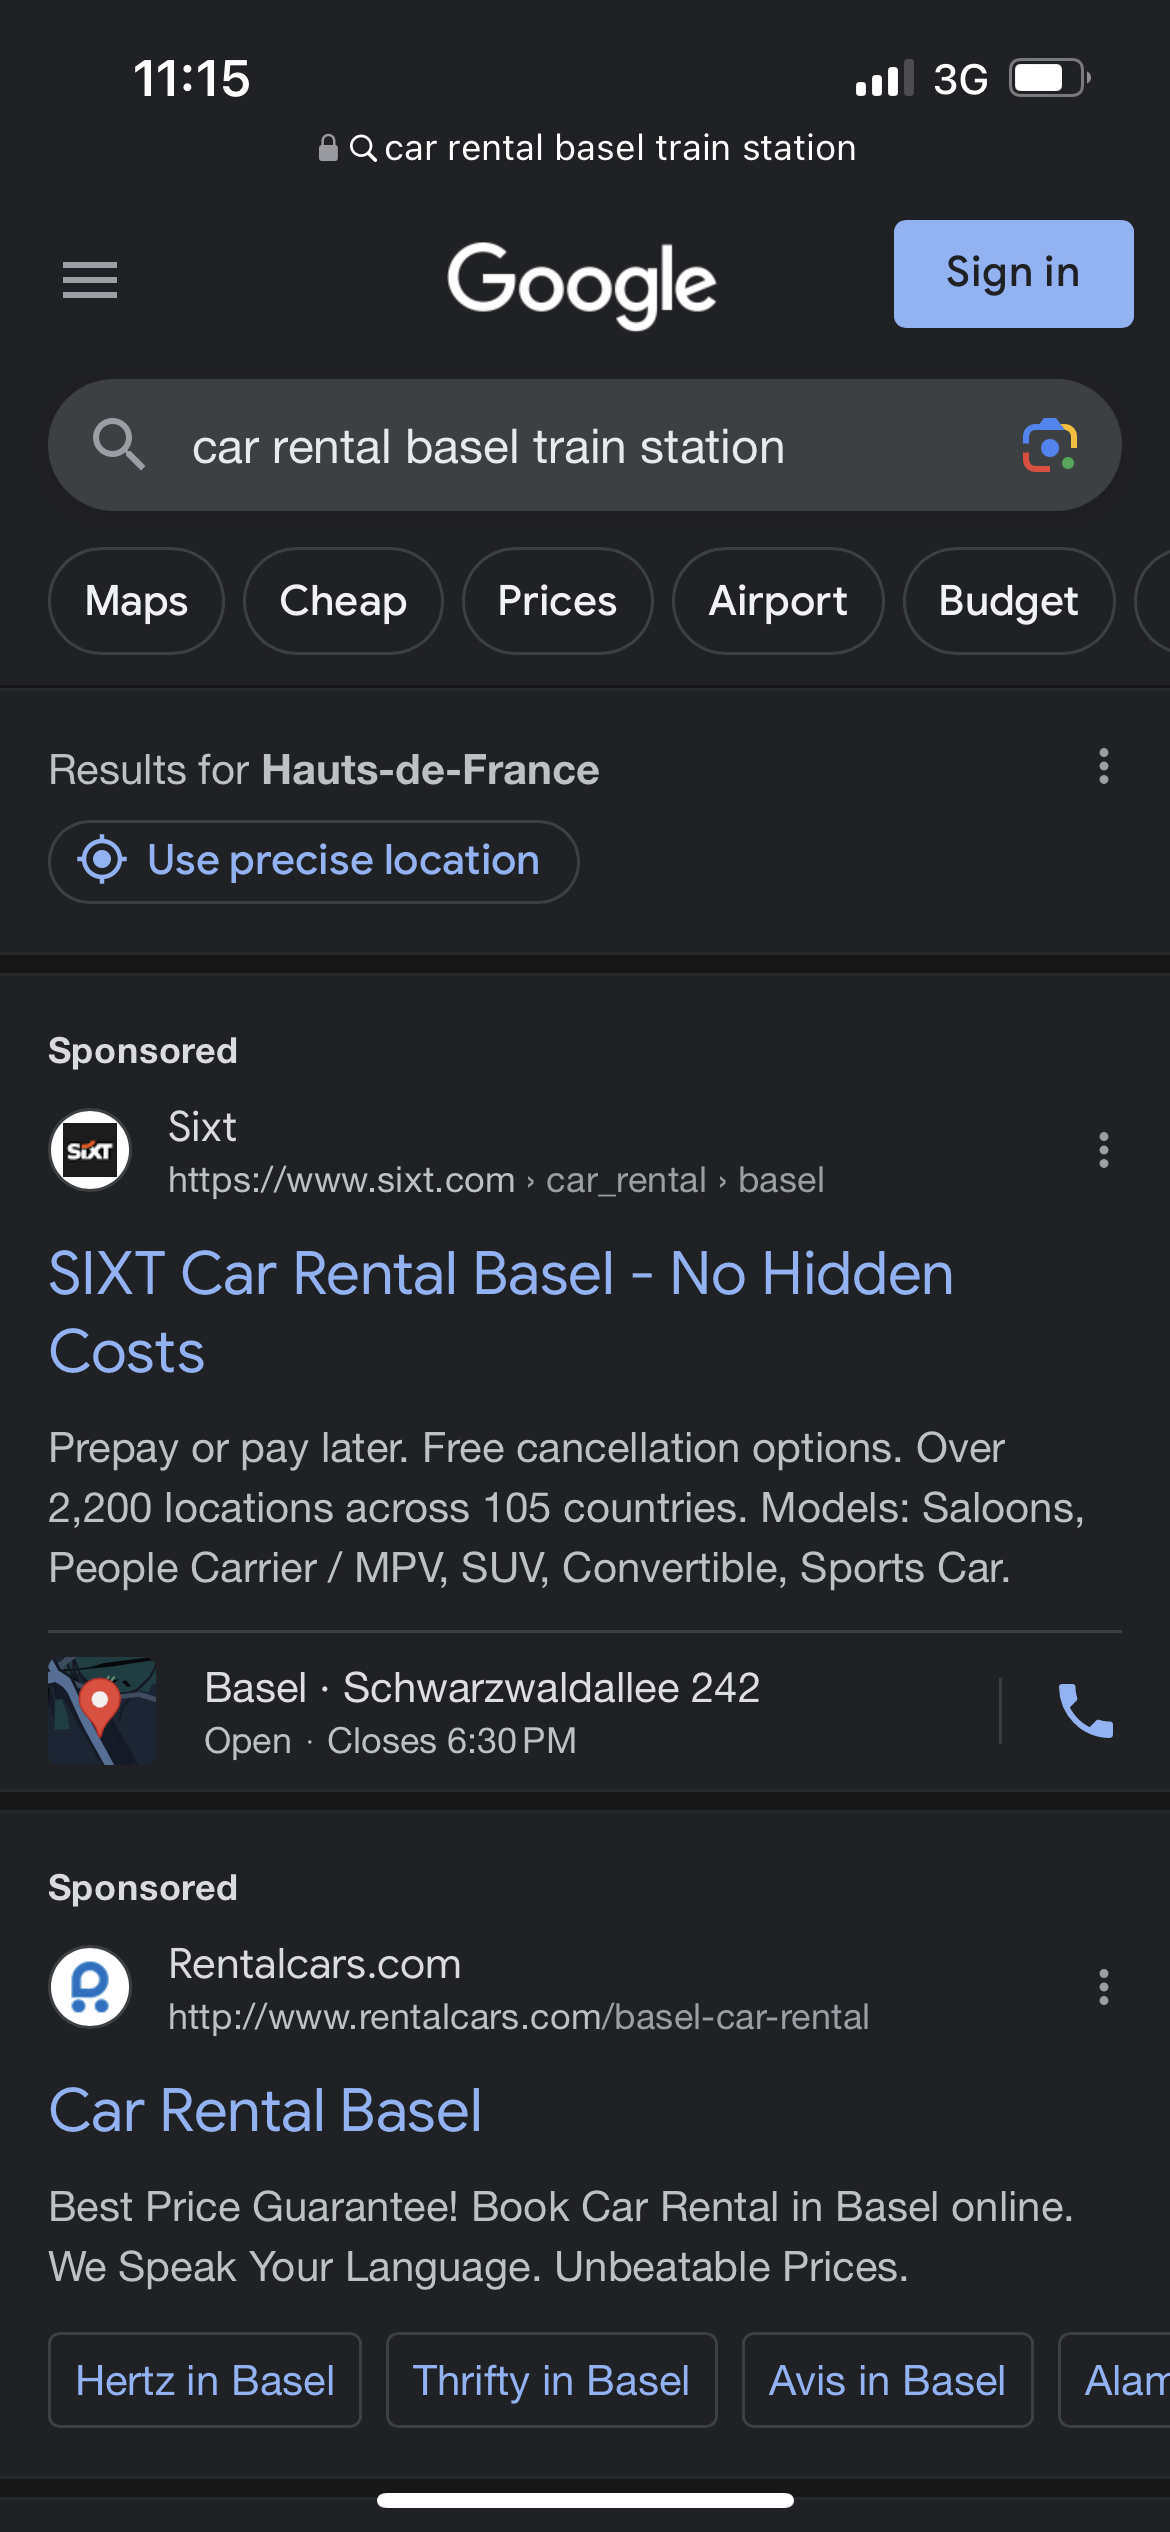Open the three-dot menu for Rentalcars.com ad
This screenshot has width=1170, height=2532.
(x=1103, y=1988)
